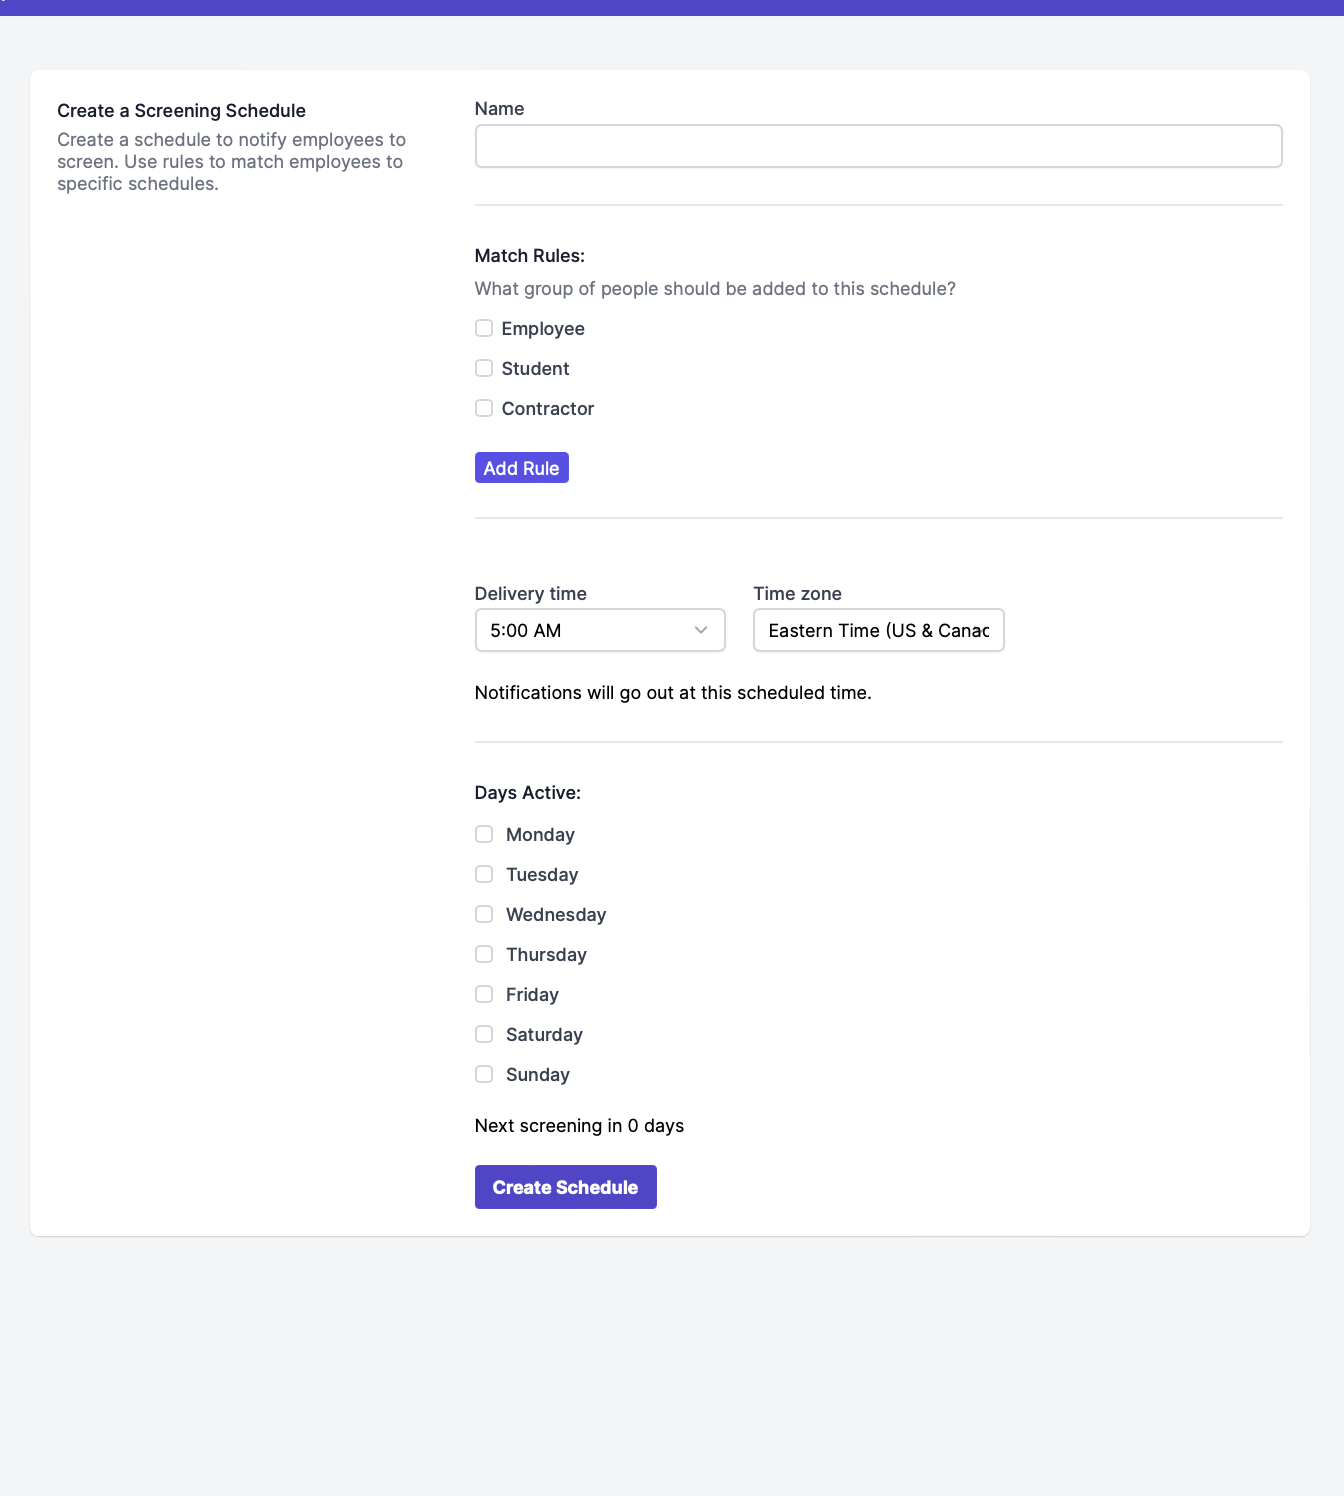Click the chevron arrow in Delivery time
Screen dimensions: 1344x1496
[x=701, y=630]
